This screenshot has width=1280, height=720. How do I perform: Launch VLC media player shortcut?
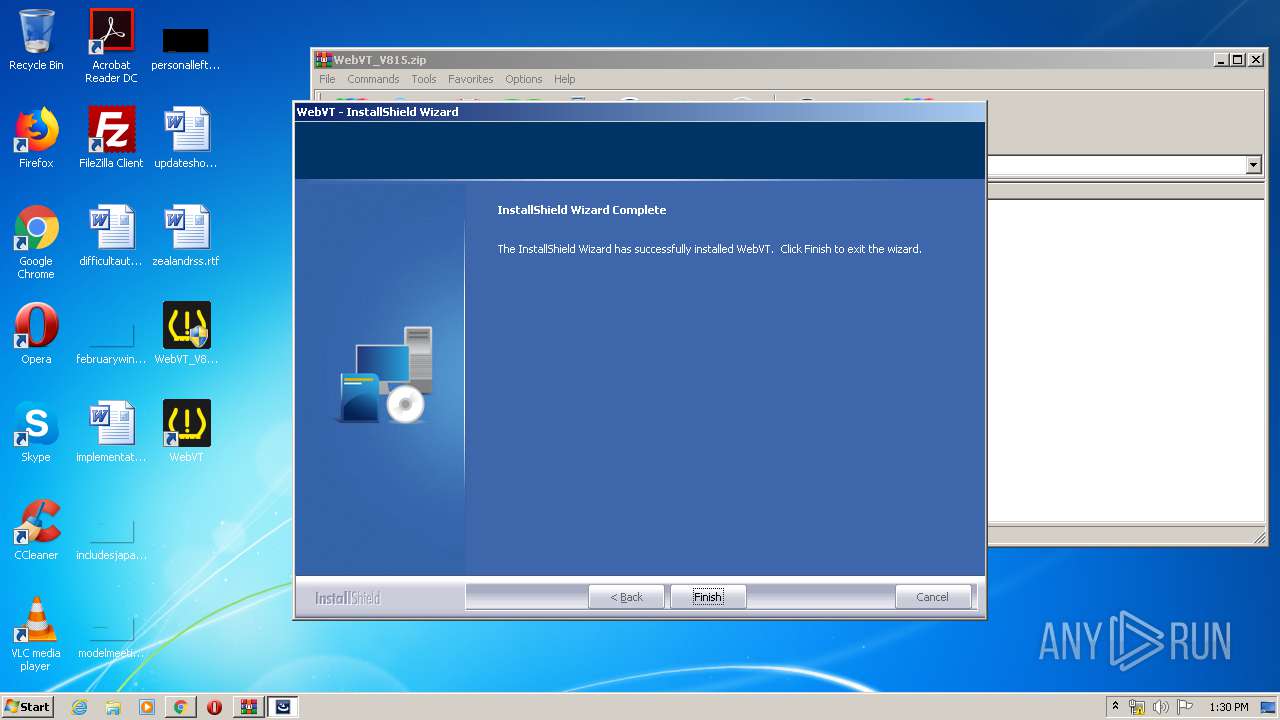[36, 634]
